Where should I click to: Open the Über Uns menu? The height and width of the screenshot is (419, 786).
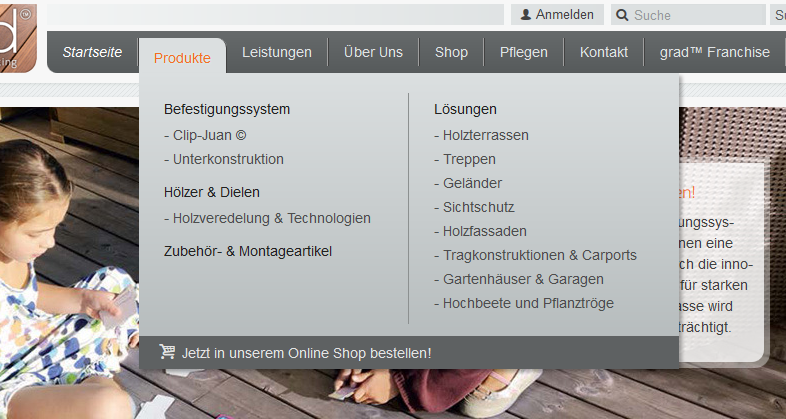373,52
